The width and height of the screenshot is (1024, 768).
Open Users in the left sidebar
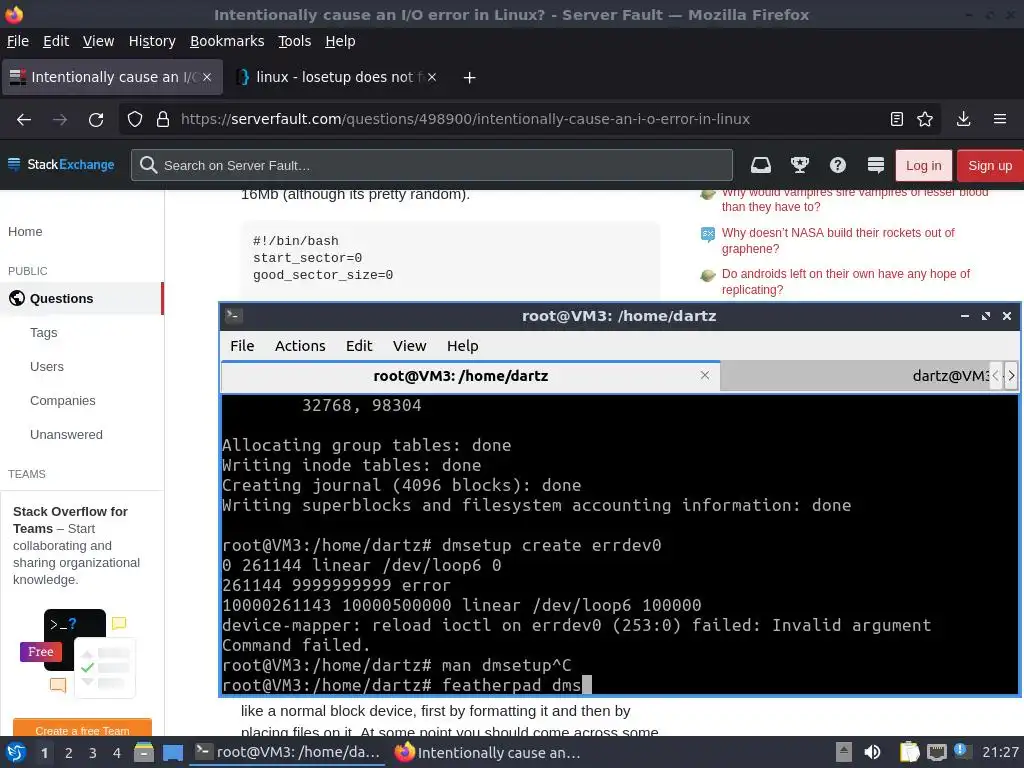46,366
